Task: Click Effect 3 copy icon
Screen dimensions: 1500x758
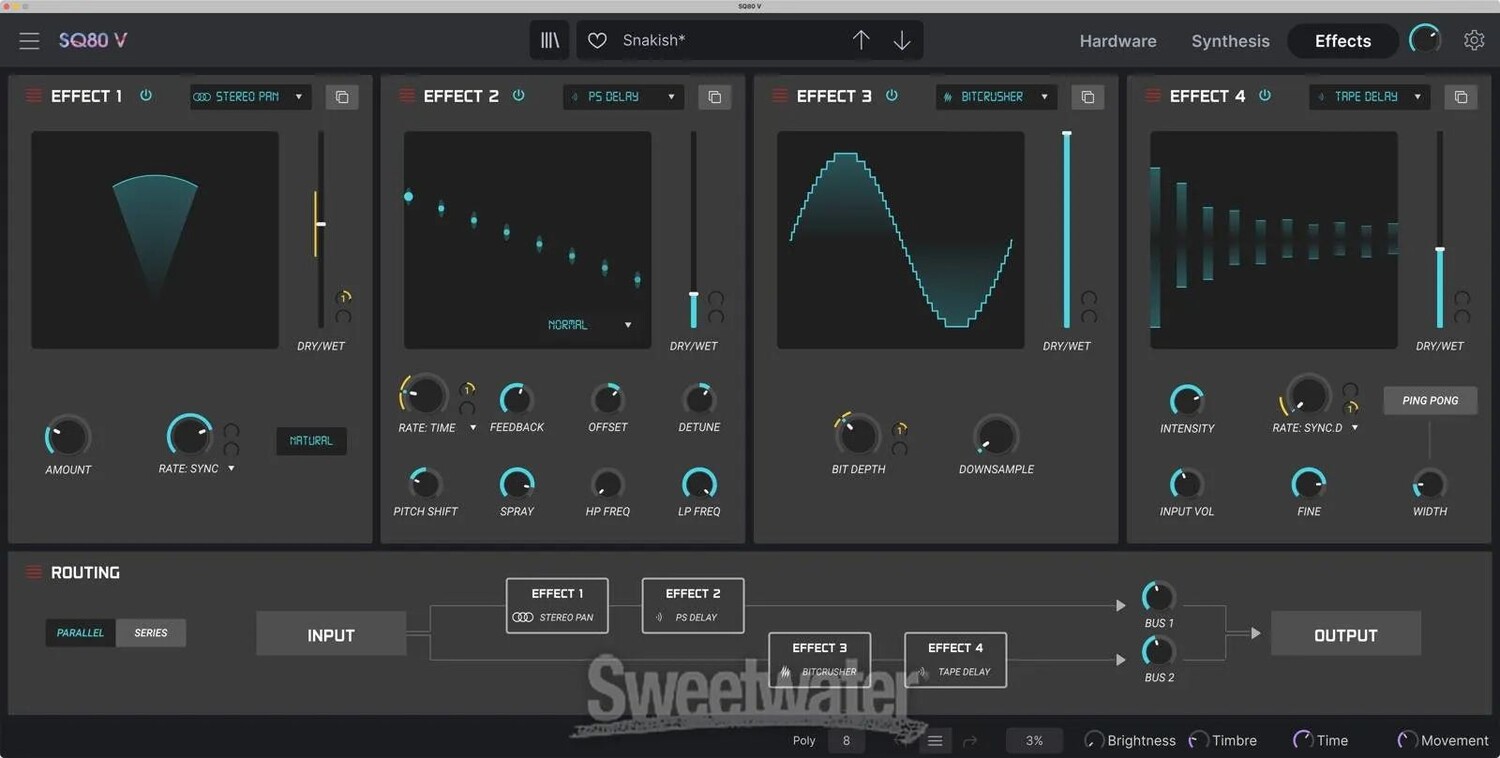Action: point(1088,97)
